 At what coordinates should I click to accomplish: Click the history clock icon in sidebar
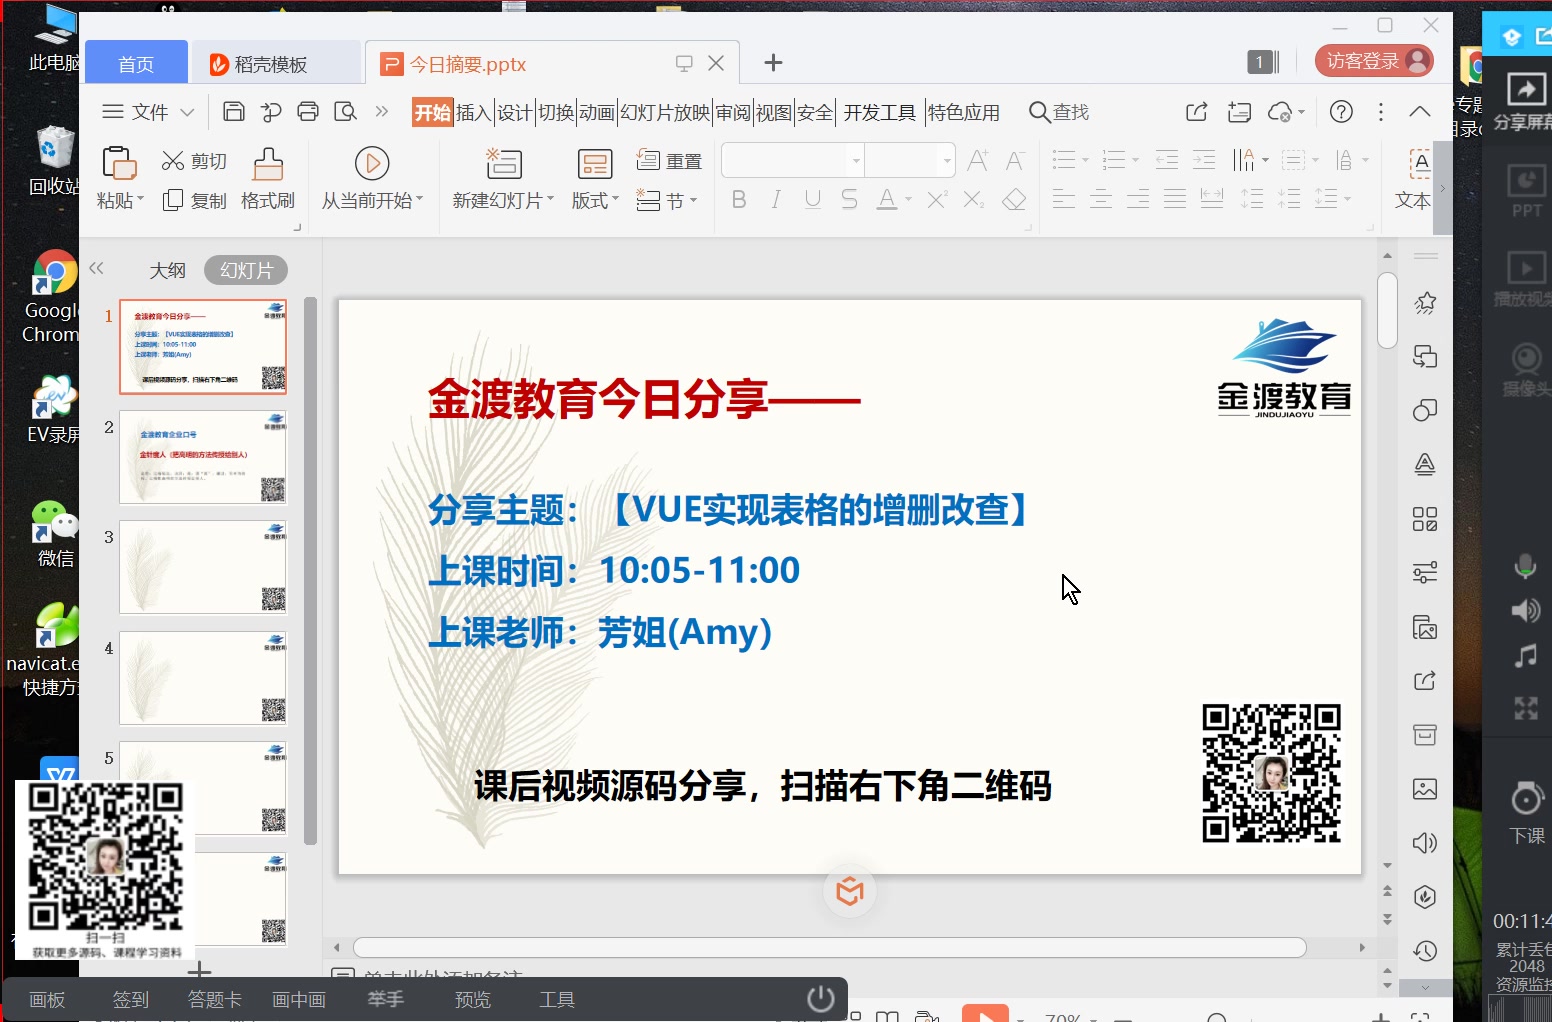(1425, 951)
